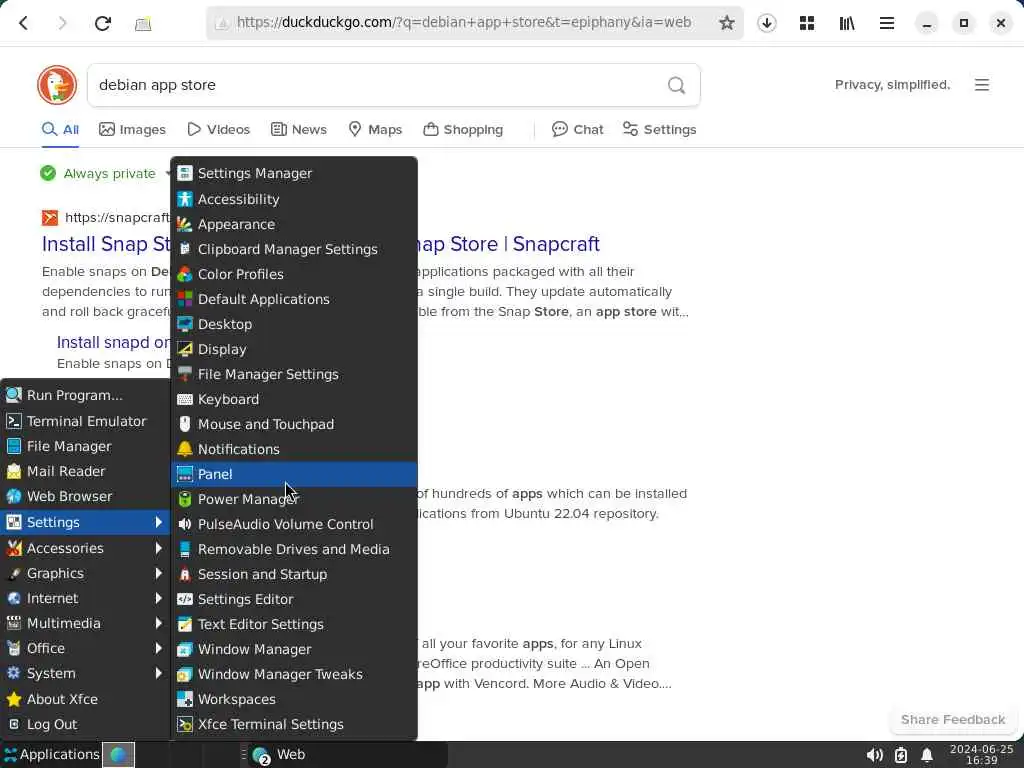1024x768 pixels.
Task: Expand the Multimedia submenu
Action: point(85,623)
